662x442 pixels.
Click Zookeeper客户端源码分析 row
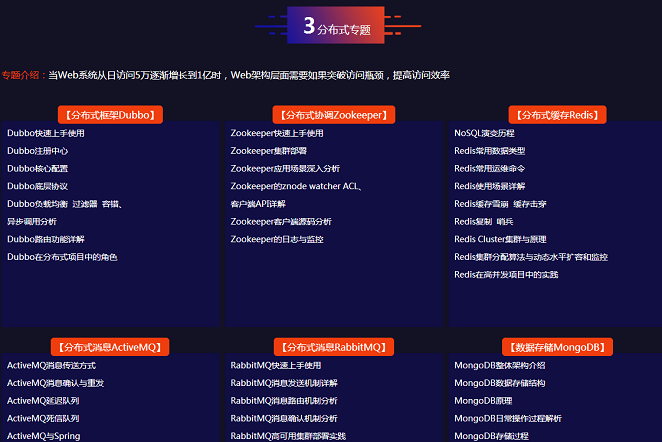coord(281,222)
